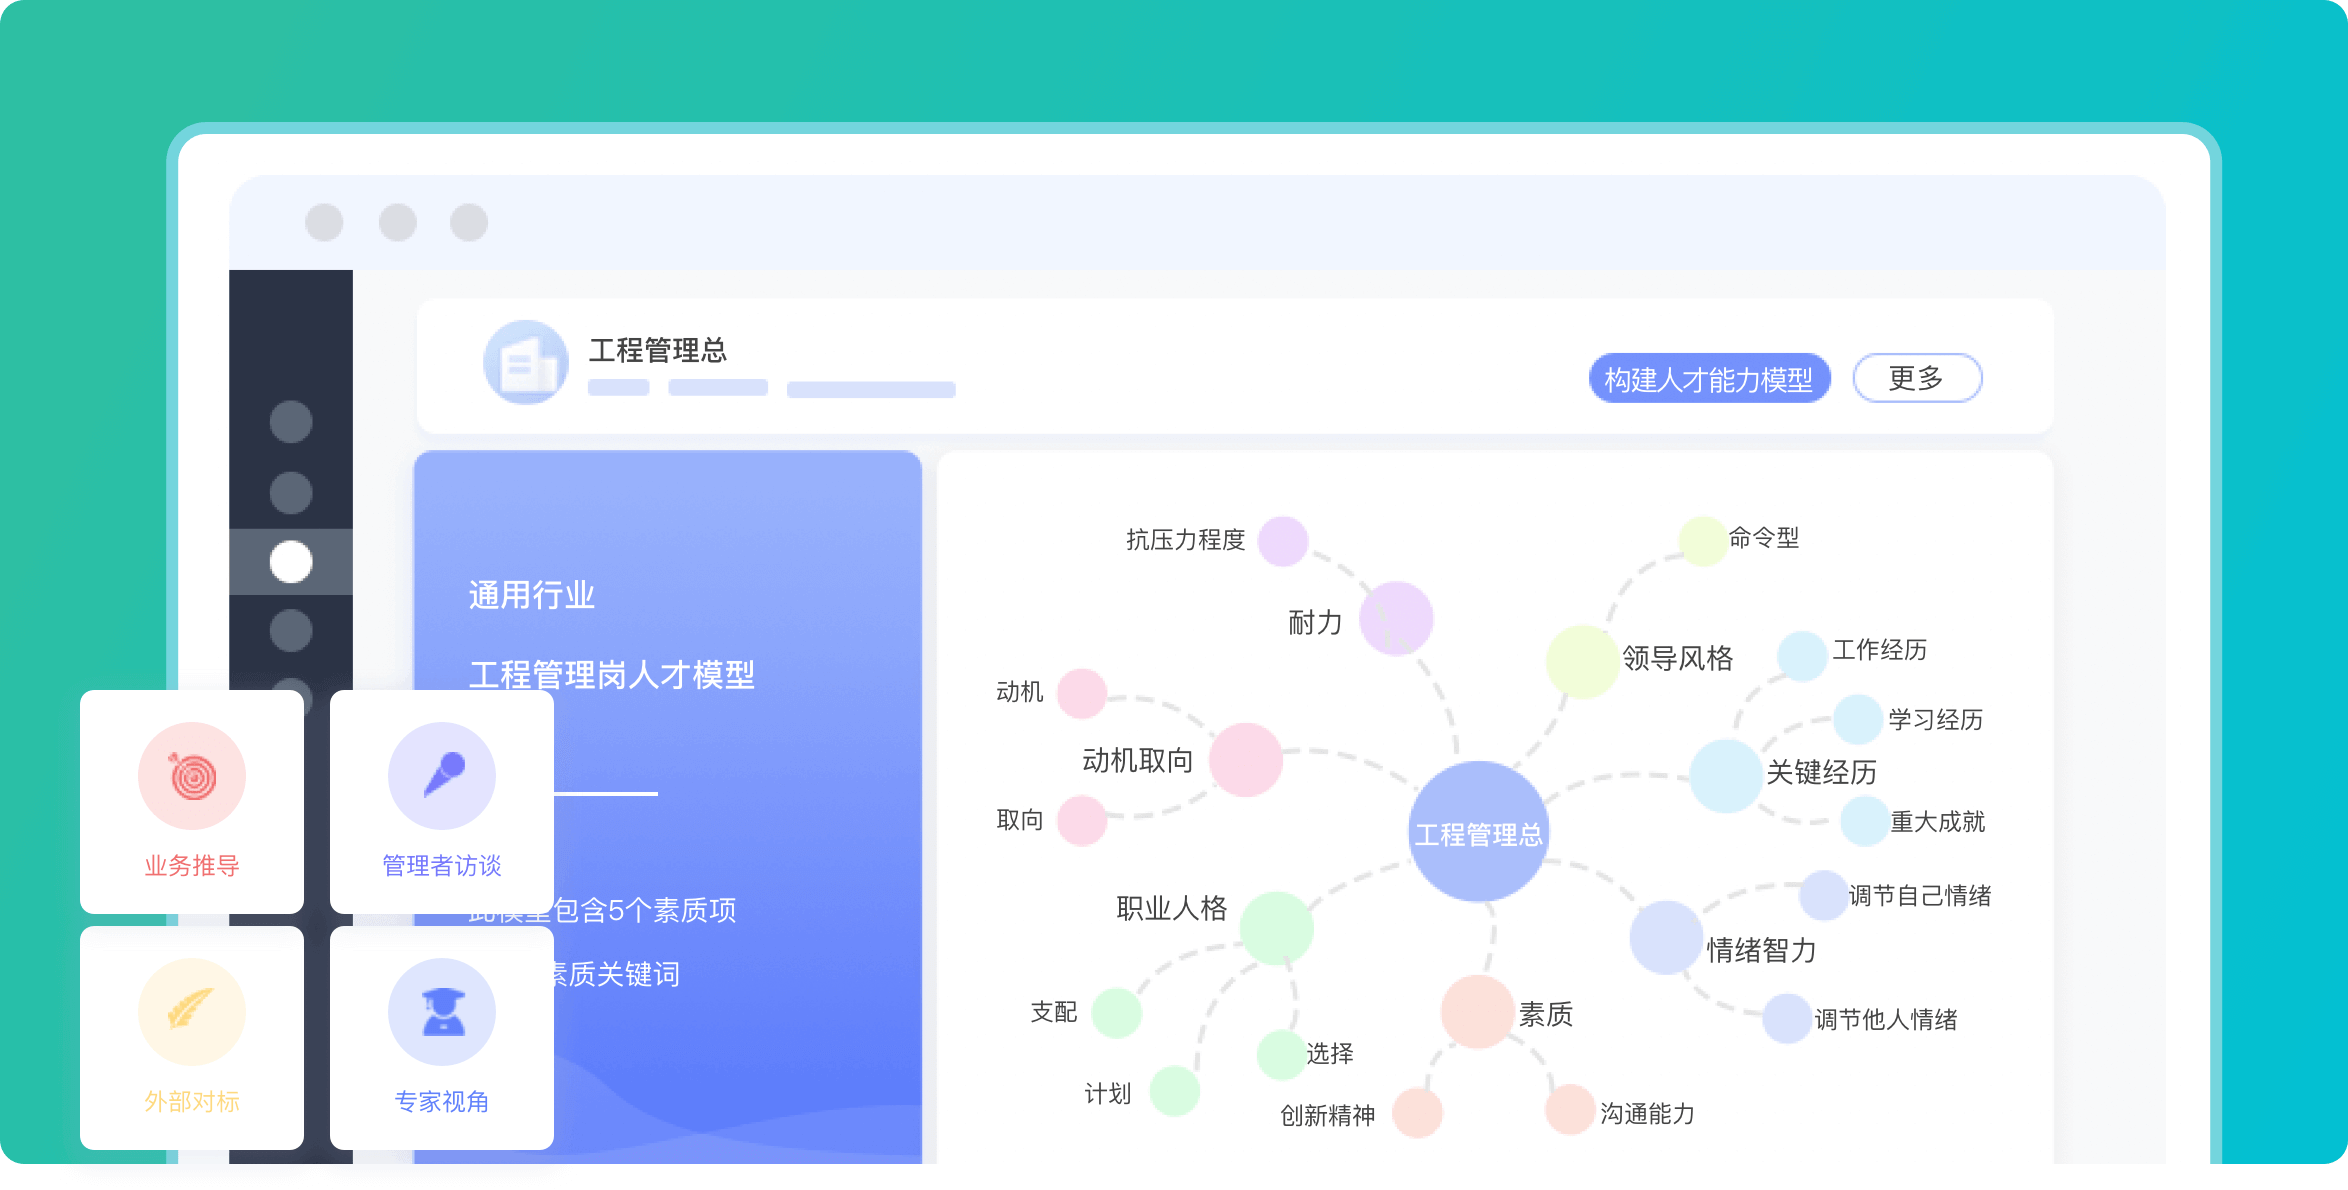
Task: Select the active white sidebar dot
Action: (x=291, y=562)
